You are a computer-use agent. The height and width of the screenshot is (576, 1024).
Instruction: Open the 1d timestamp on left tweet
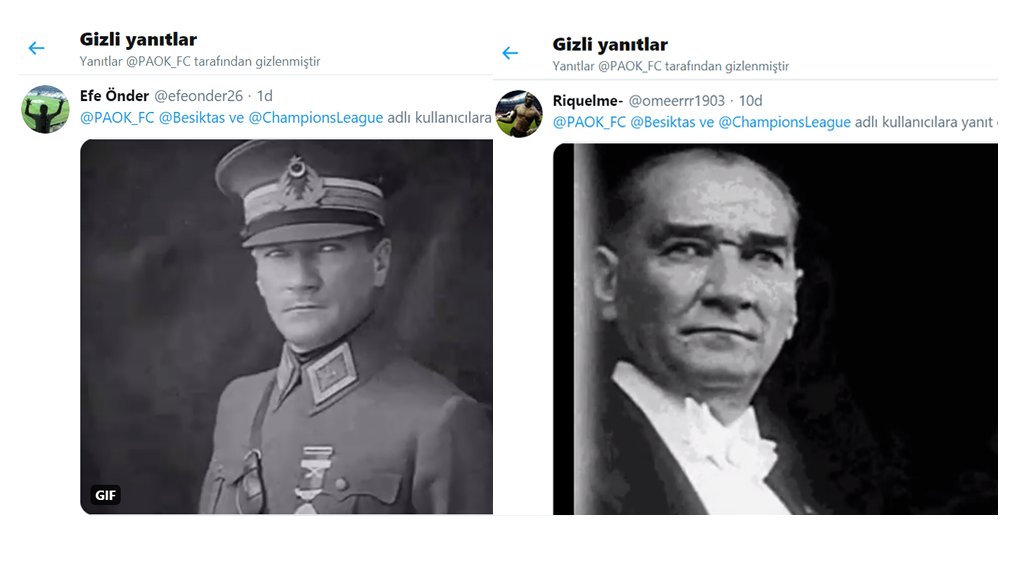(x=264, y=96)
